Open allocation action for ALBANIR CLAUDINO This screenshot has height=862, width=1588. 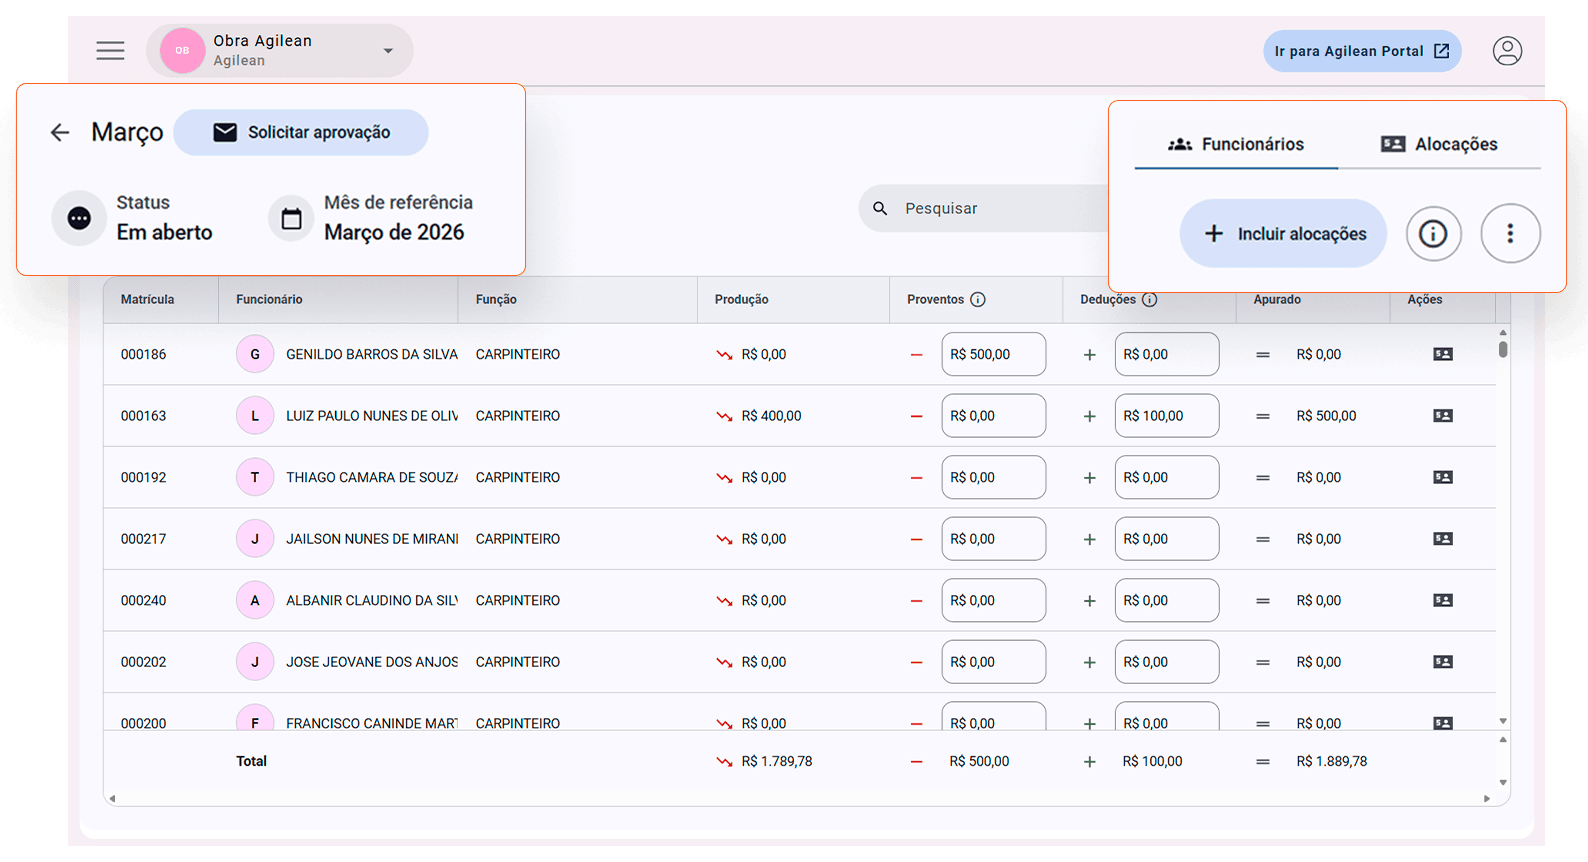coord(1442,600)
